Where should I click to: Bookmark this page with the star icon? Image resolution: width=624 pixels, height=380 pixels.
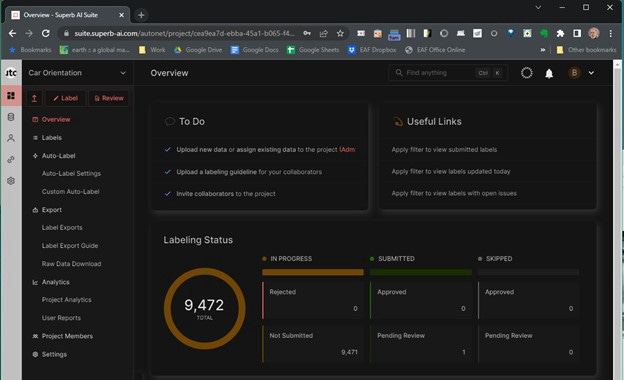click(340, 33)
